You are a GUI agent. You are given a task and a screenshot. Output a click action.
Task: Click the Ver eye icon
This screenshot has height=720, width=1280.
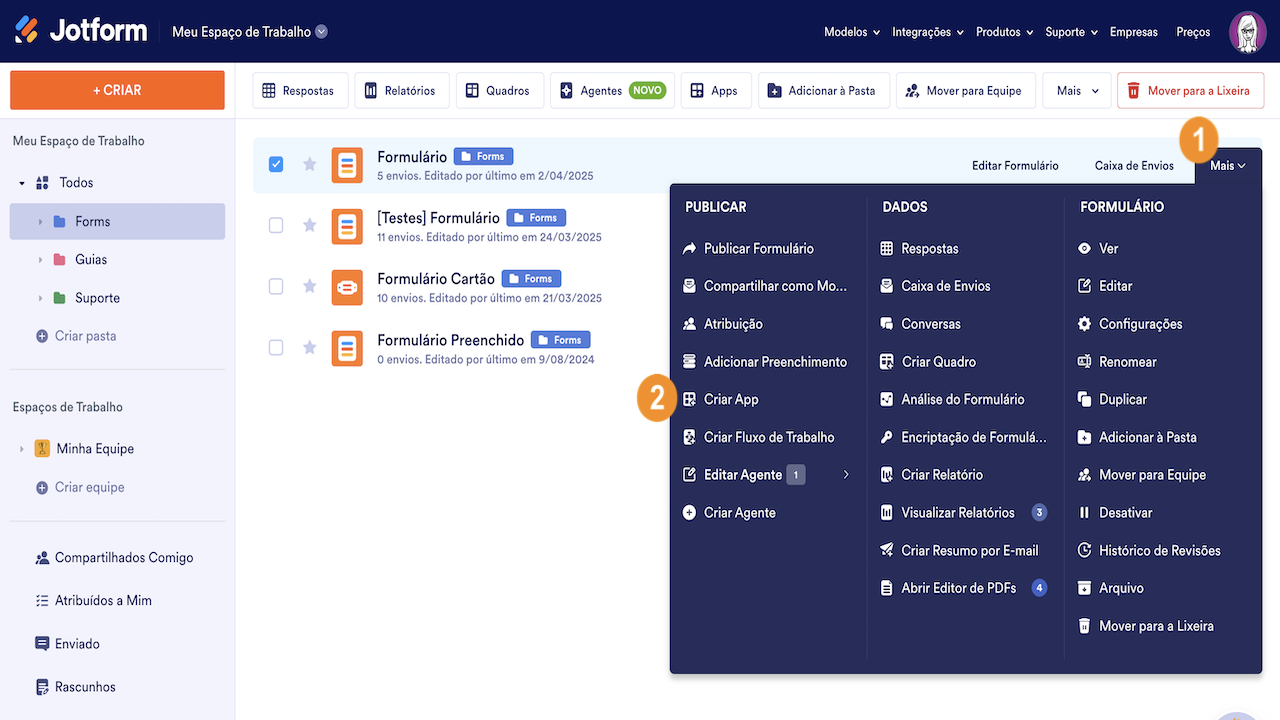tap(1084, 248)
